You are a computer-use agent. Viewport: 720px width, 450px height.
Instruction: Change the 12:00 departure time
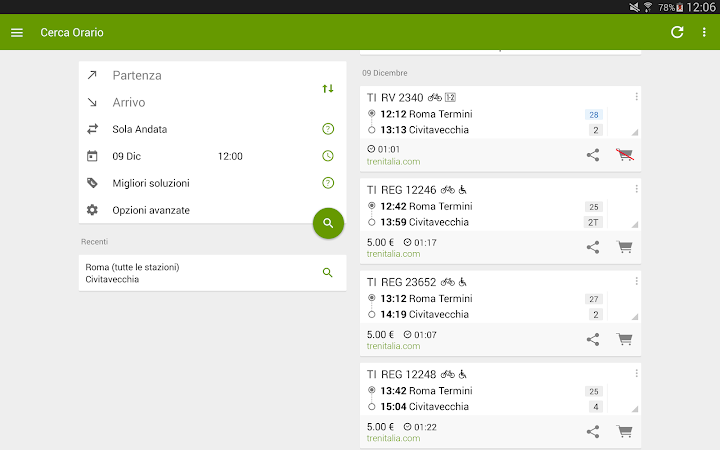[230, 156]
